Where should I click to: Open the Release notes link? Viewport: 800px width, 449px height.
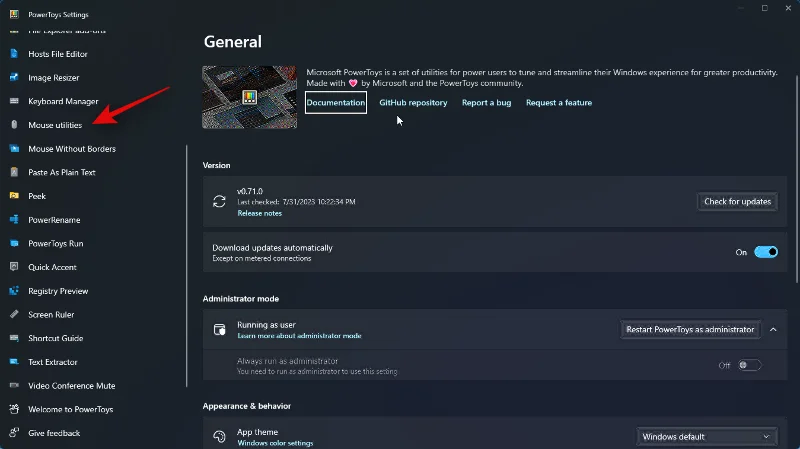(x=259, y=213)
